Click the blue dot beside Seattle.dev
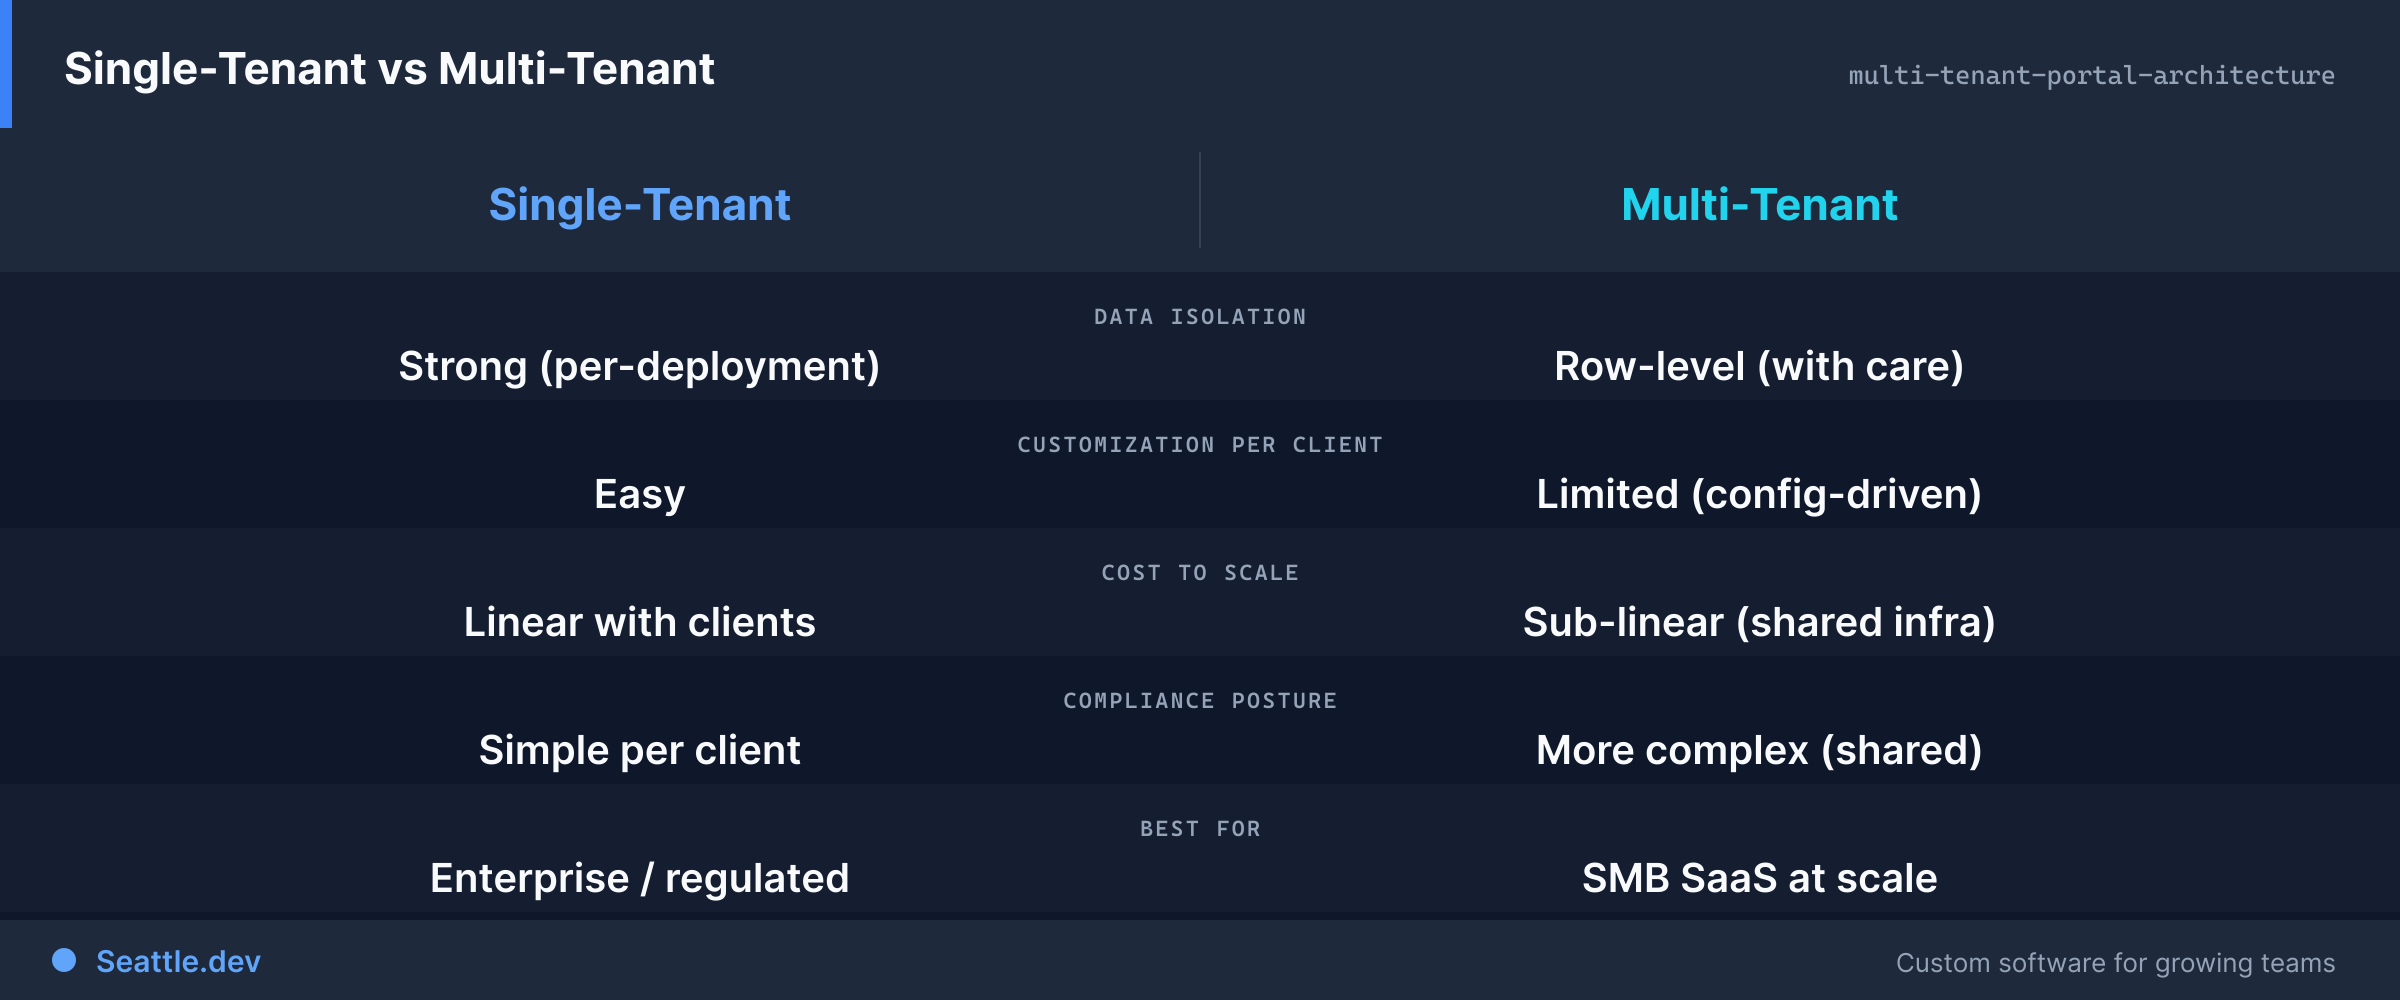 click(64, 960)
